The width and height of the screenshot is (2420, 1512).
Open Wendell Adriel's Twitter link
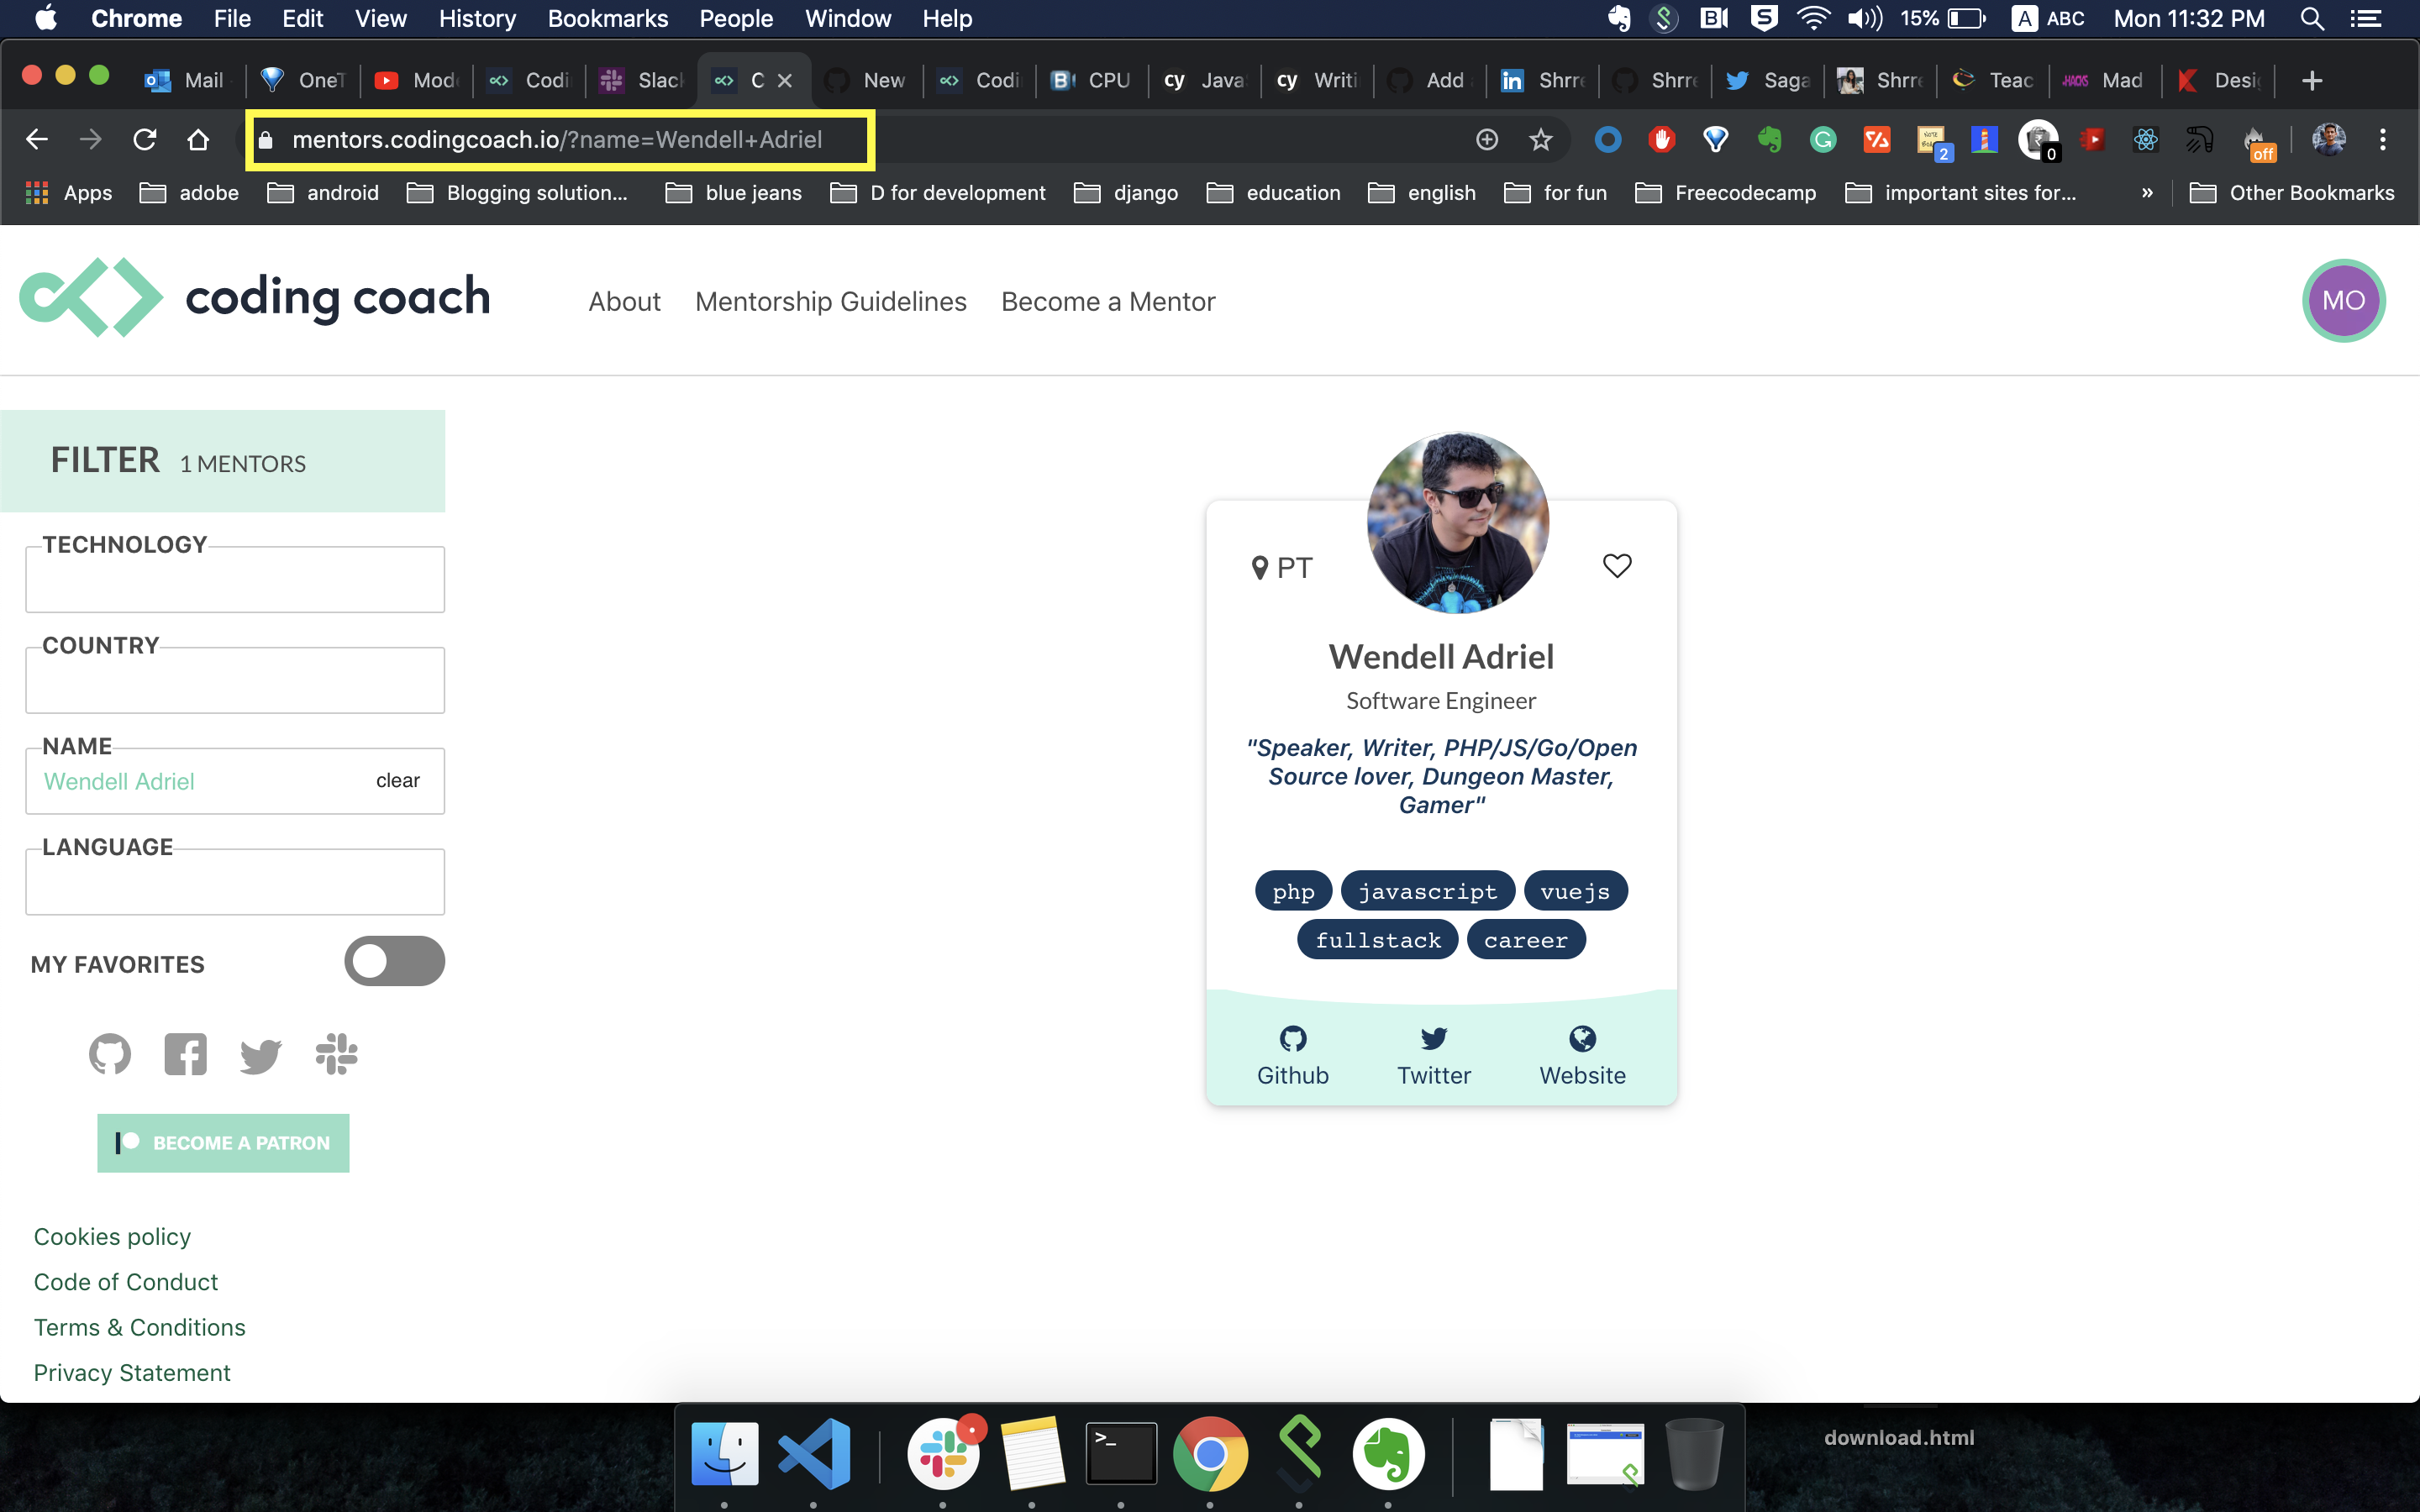click(1433, 1056)
